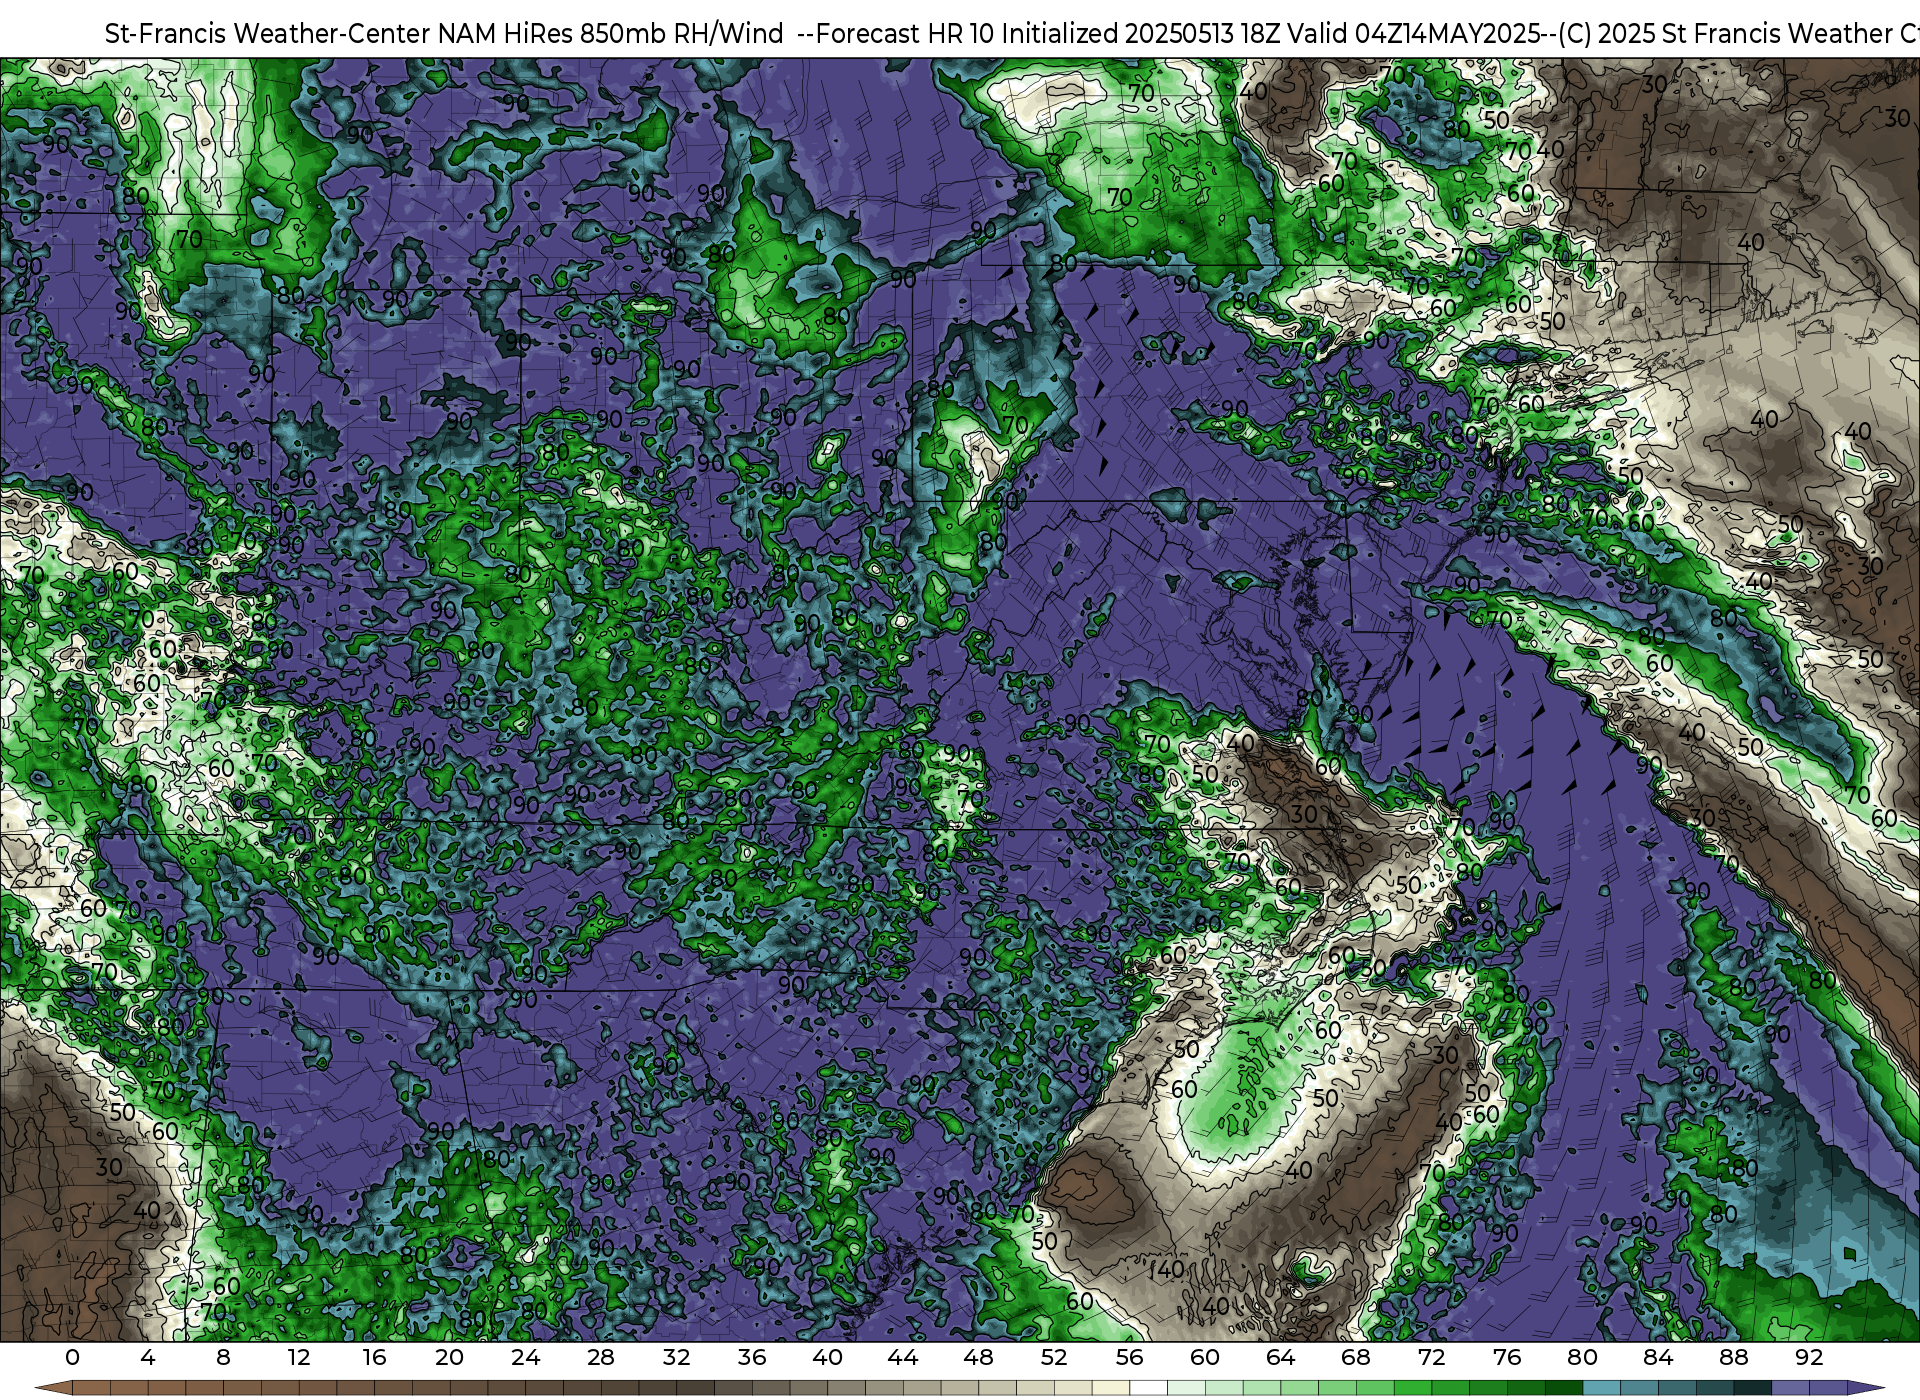The image size is (1920, 1400).
Task: Click the colorbar label '84'
Action: pos(1658,1357)
